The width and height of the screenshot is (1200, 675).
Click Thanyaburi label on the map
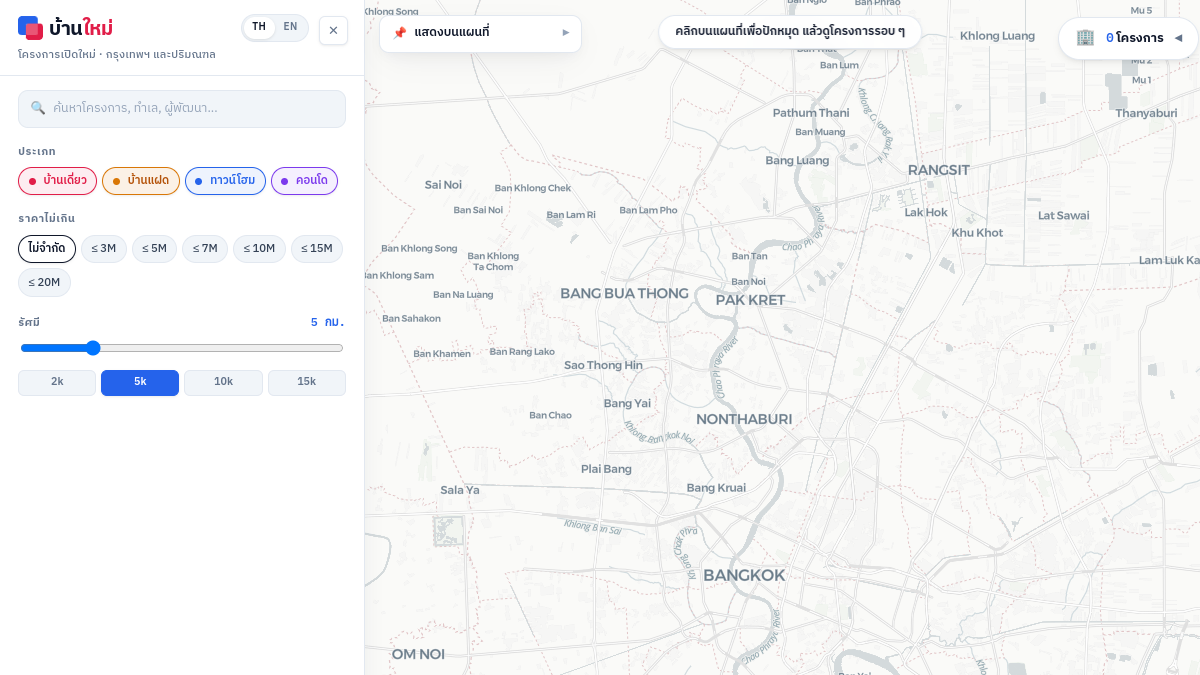coord(1146,113)
